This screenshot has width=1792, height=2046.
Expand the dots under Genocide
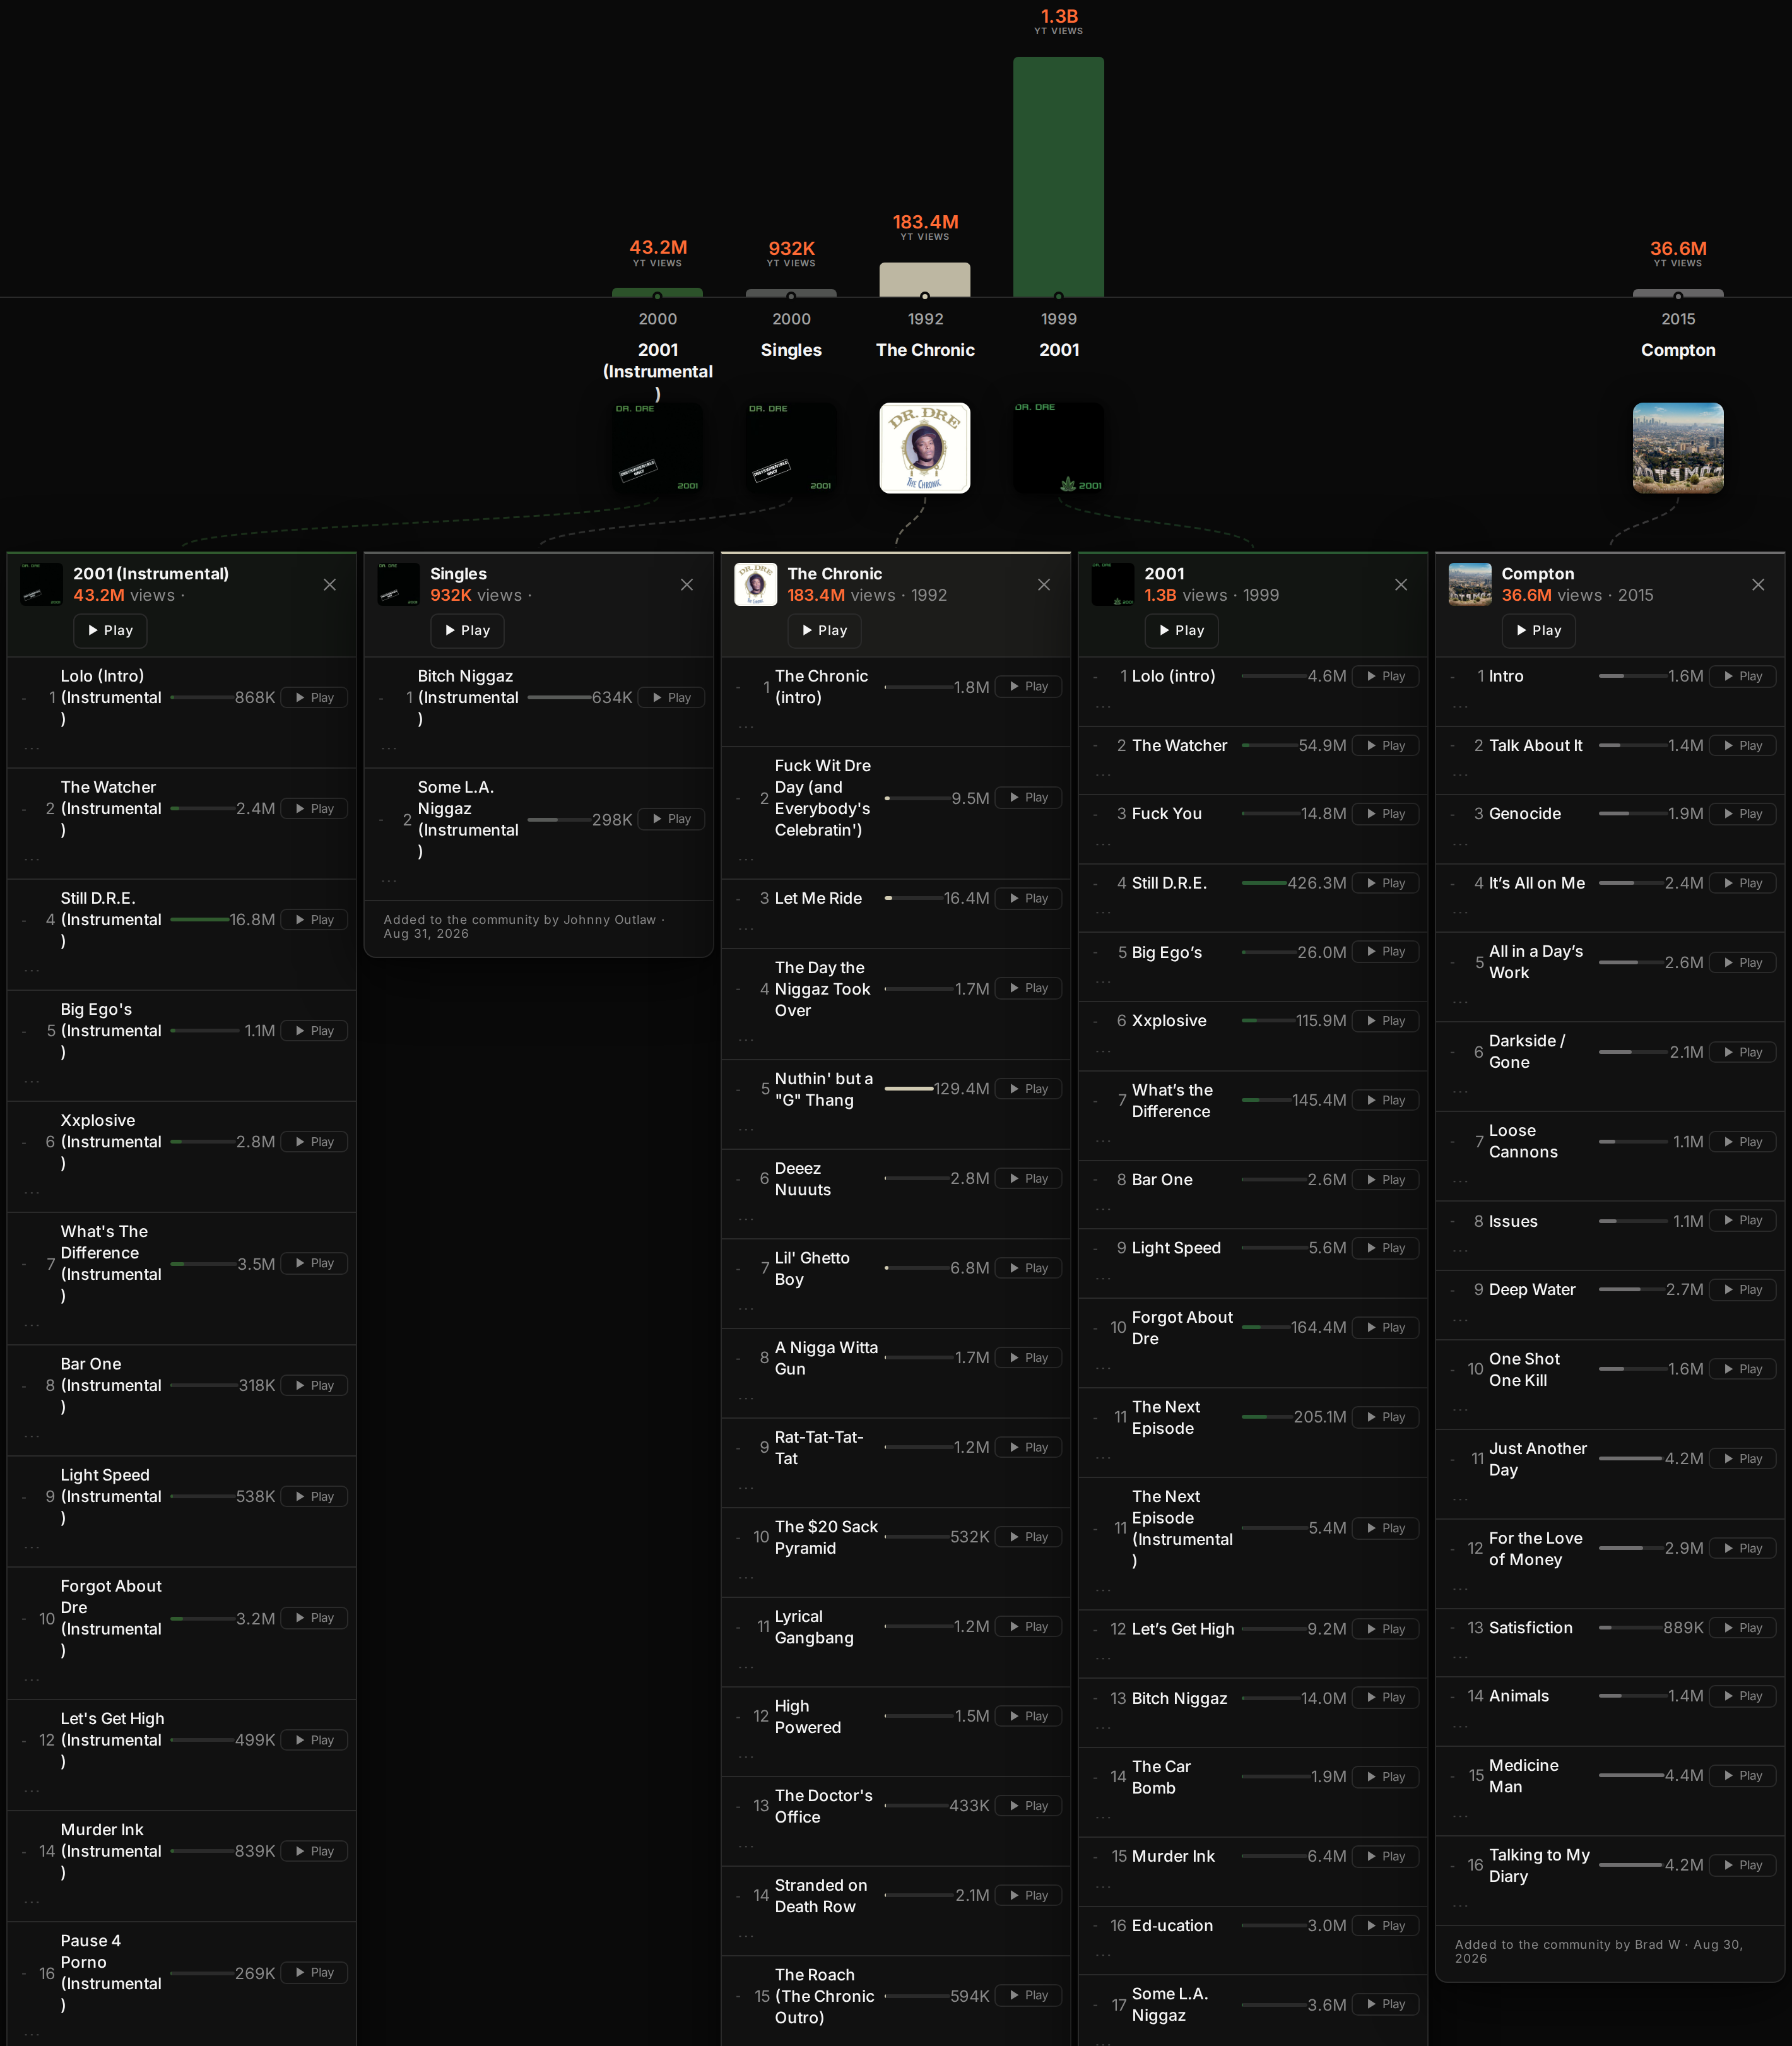pyautogui.click(x=1460, y=844)
